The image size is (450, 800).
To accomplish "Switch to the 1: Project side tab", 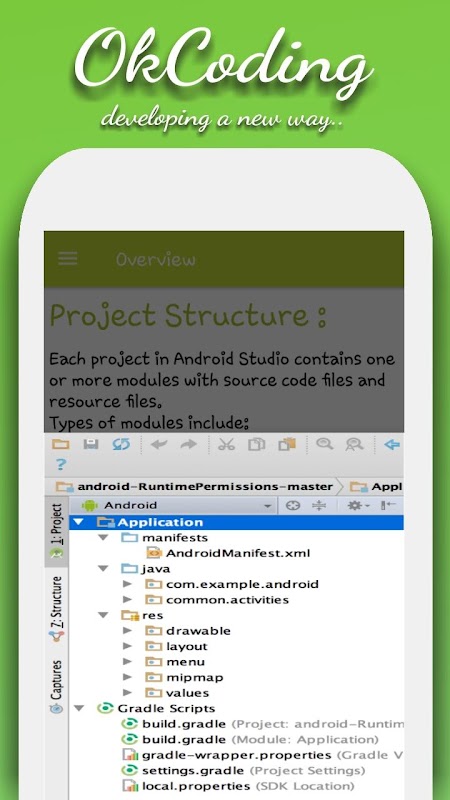I will (57, 531).
